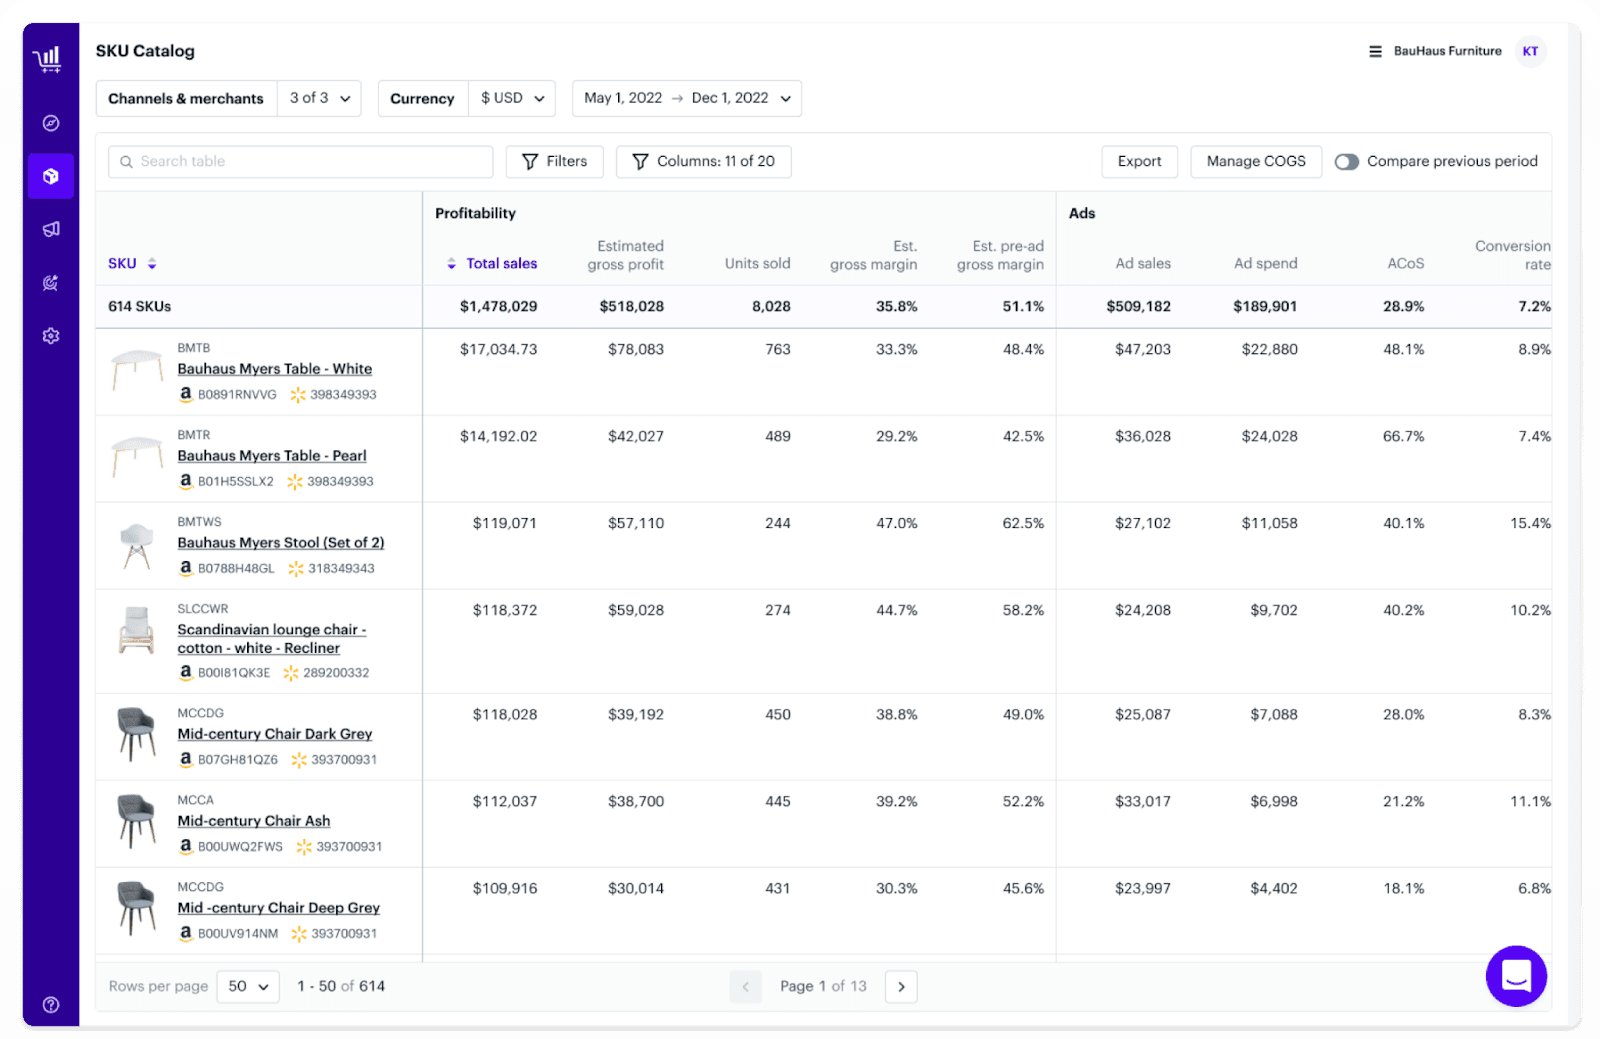Click the ACoS column header
1600x1039 pixels.
(x=1406, y=264)
